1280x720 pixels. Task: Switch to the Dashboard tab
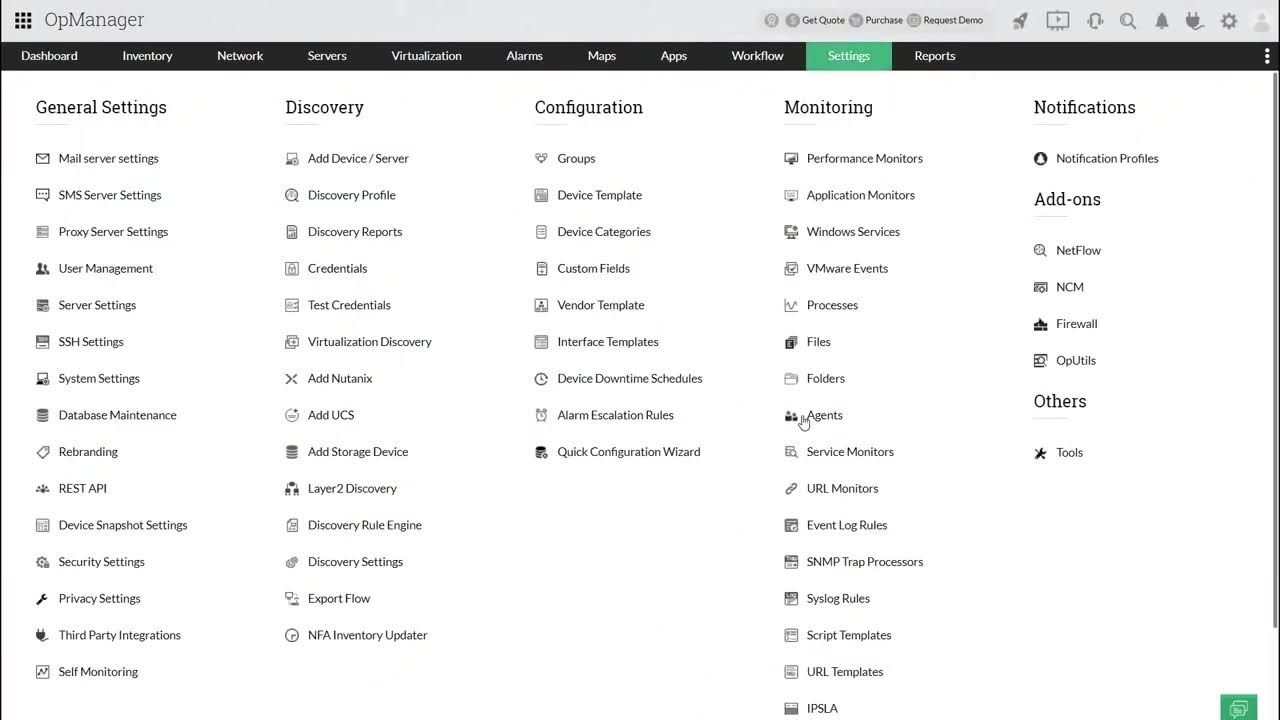(49, 56)
